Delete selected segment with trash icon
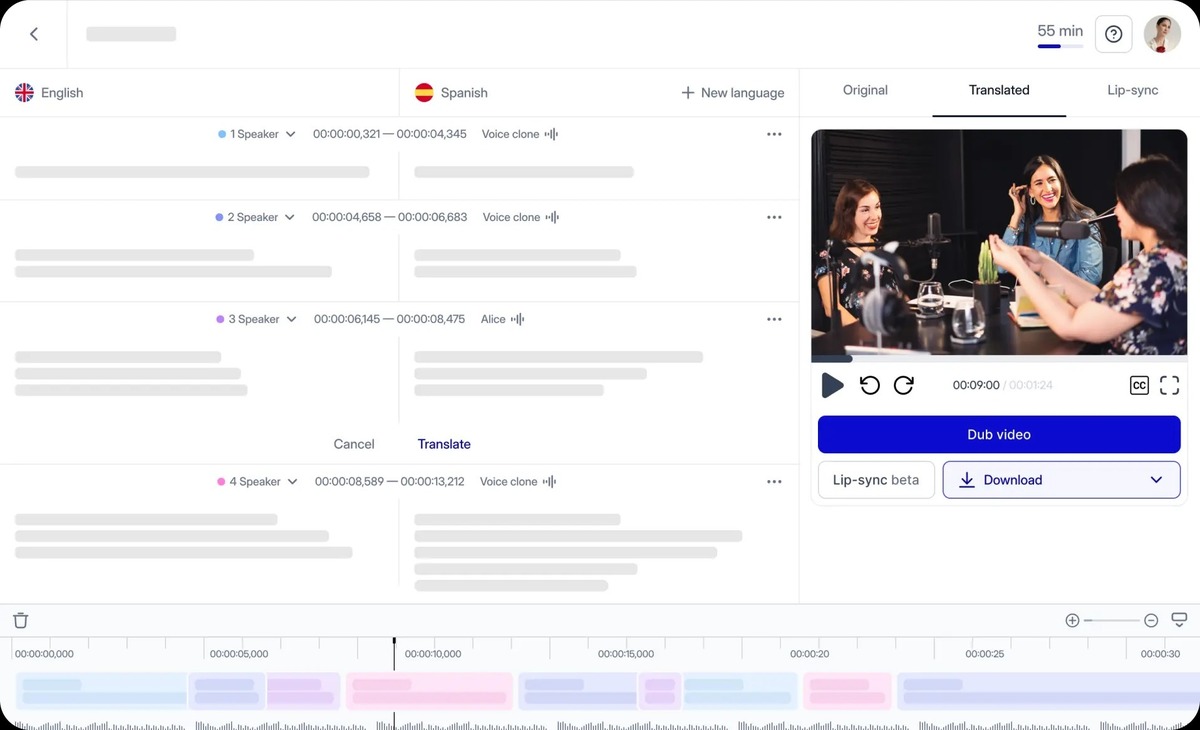 (x=21, y=620)
